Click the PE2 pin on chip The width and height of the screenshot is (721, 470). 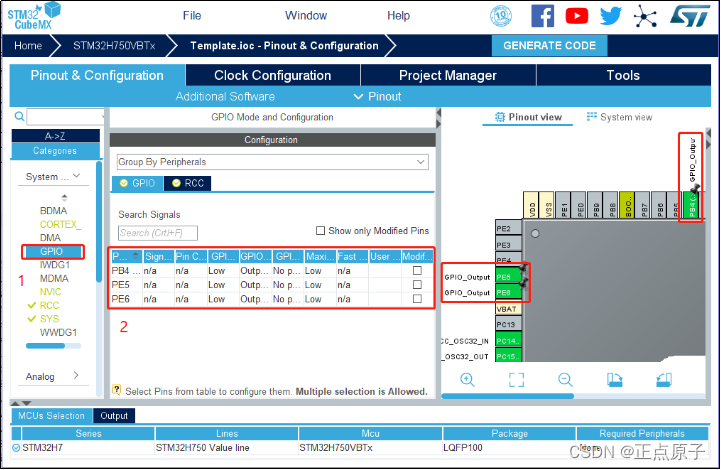coord(509,228)
